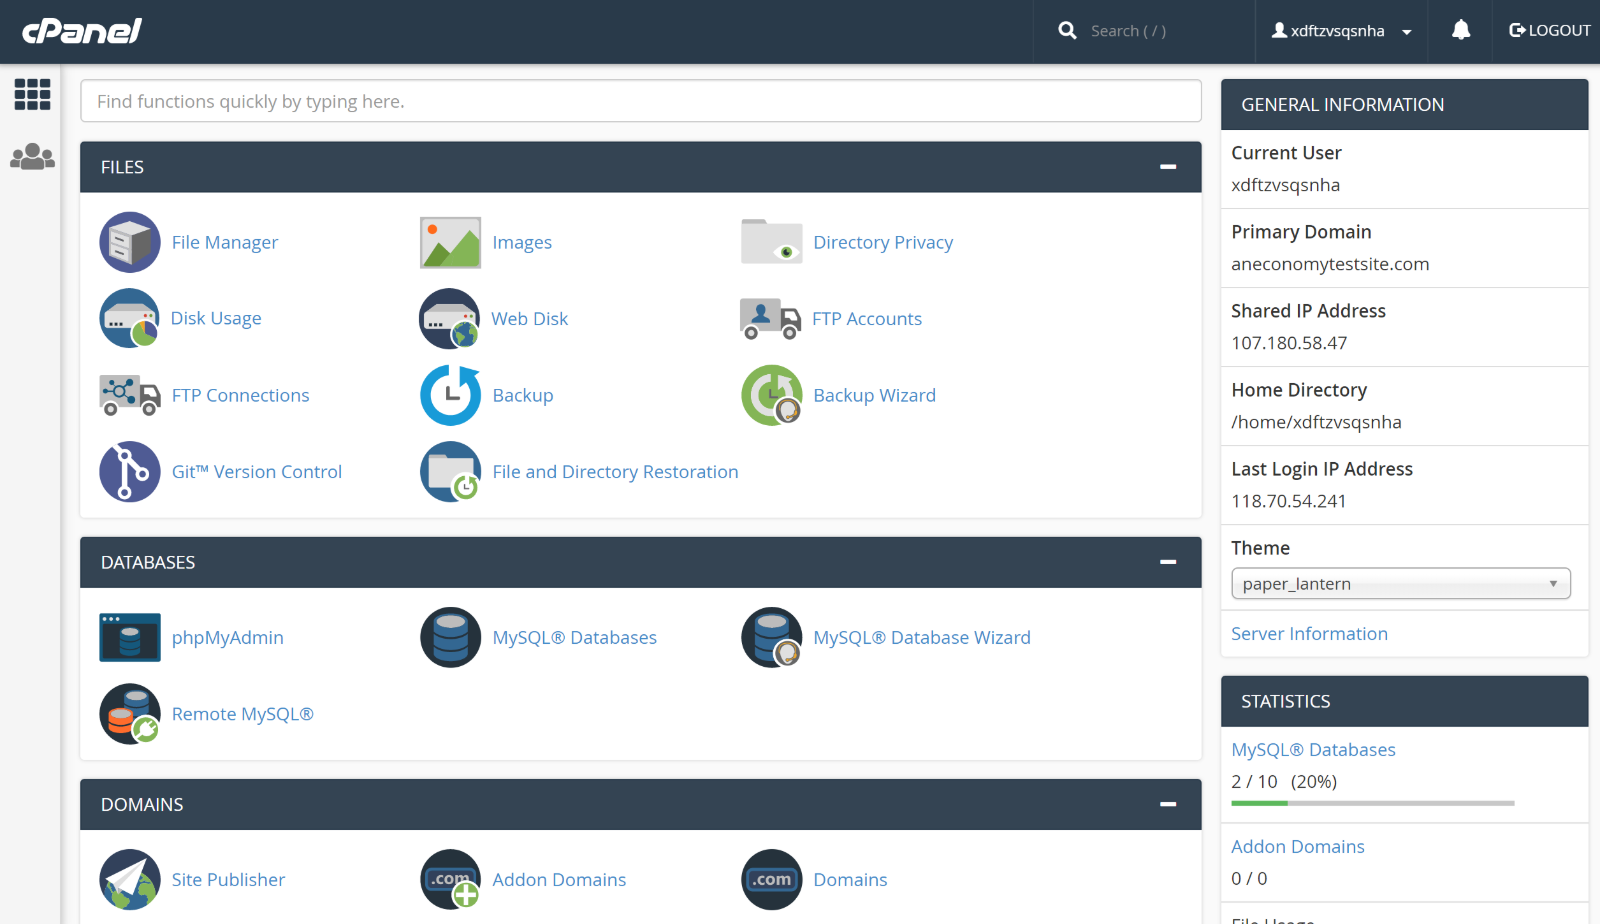1600x924 pixels.
Task: Click the search magnifier icon in header
Action: pyautogui.click(x=1067, y=30)
